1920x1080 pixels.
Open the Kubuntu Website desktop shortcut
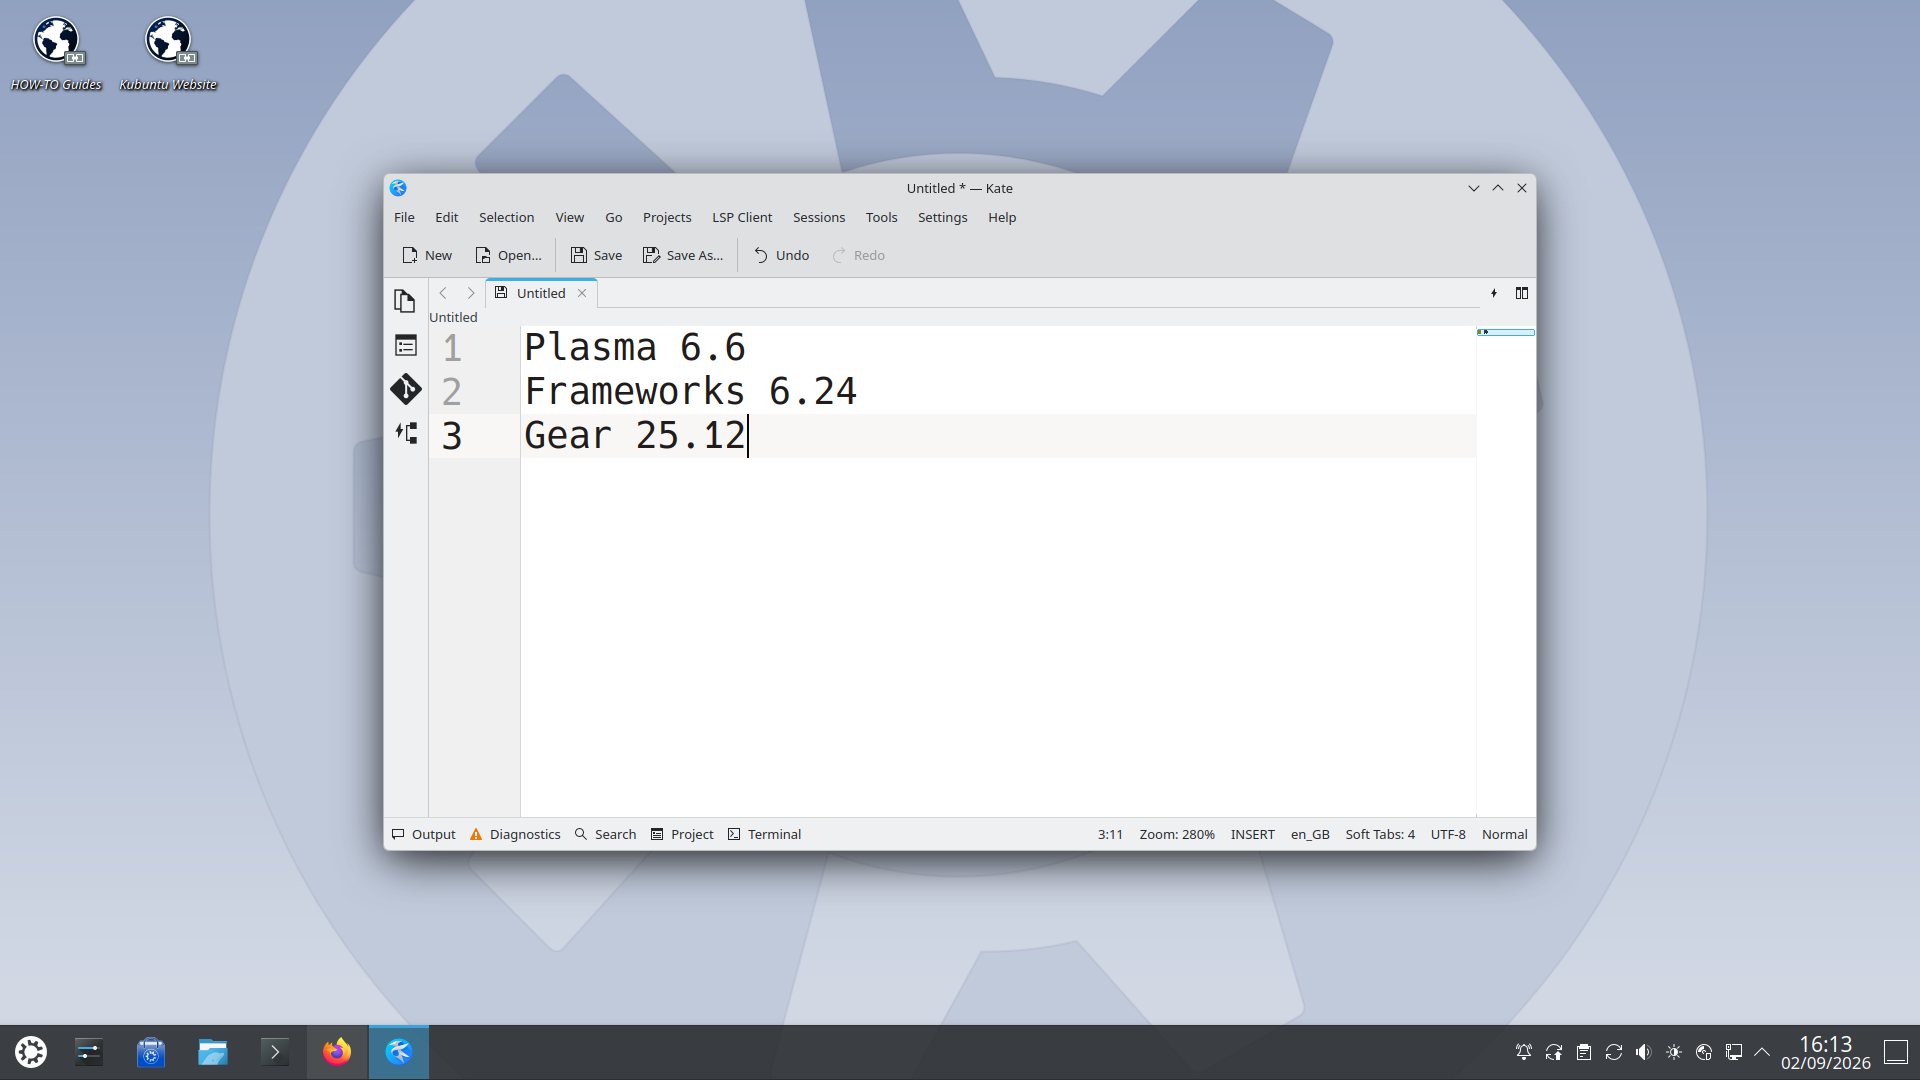168,54
